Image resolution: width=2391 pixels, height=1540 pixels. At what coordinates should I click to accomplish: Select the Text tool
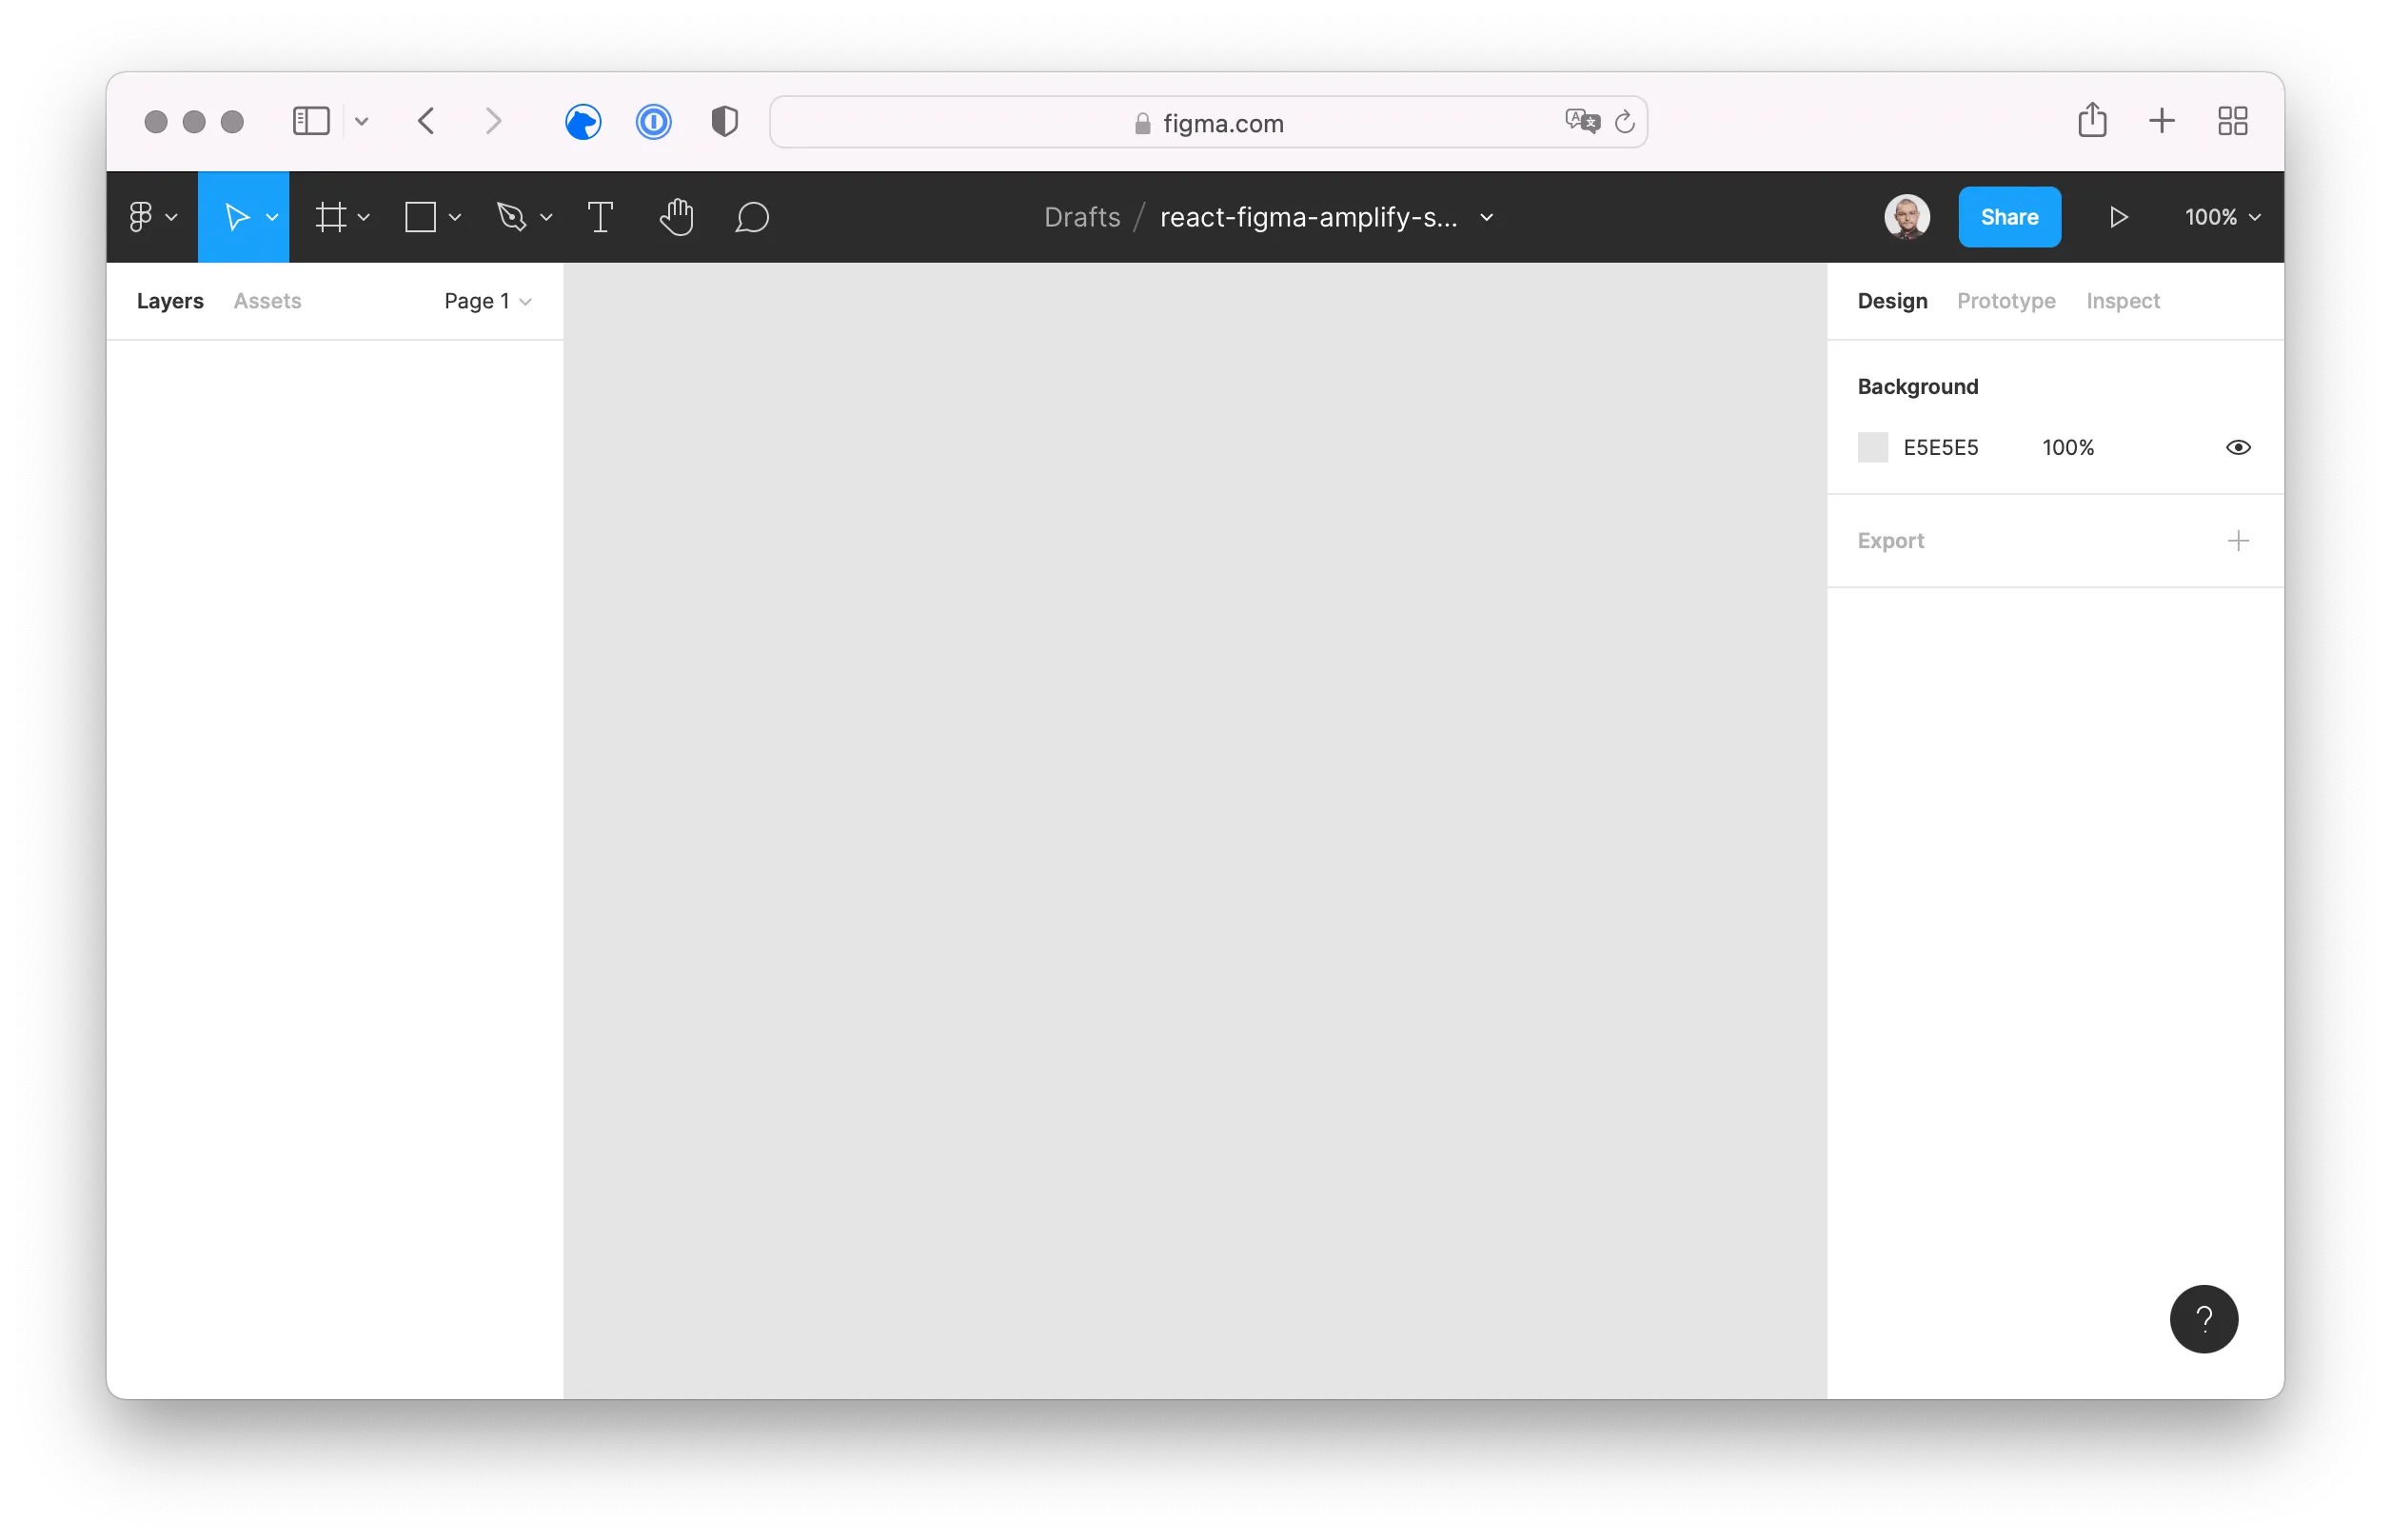click(x=600, y=217)
